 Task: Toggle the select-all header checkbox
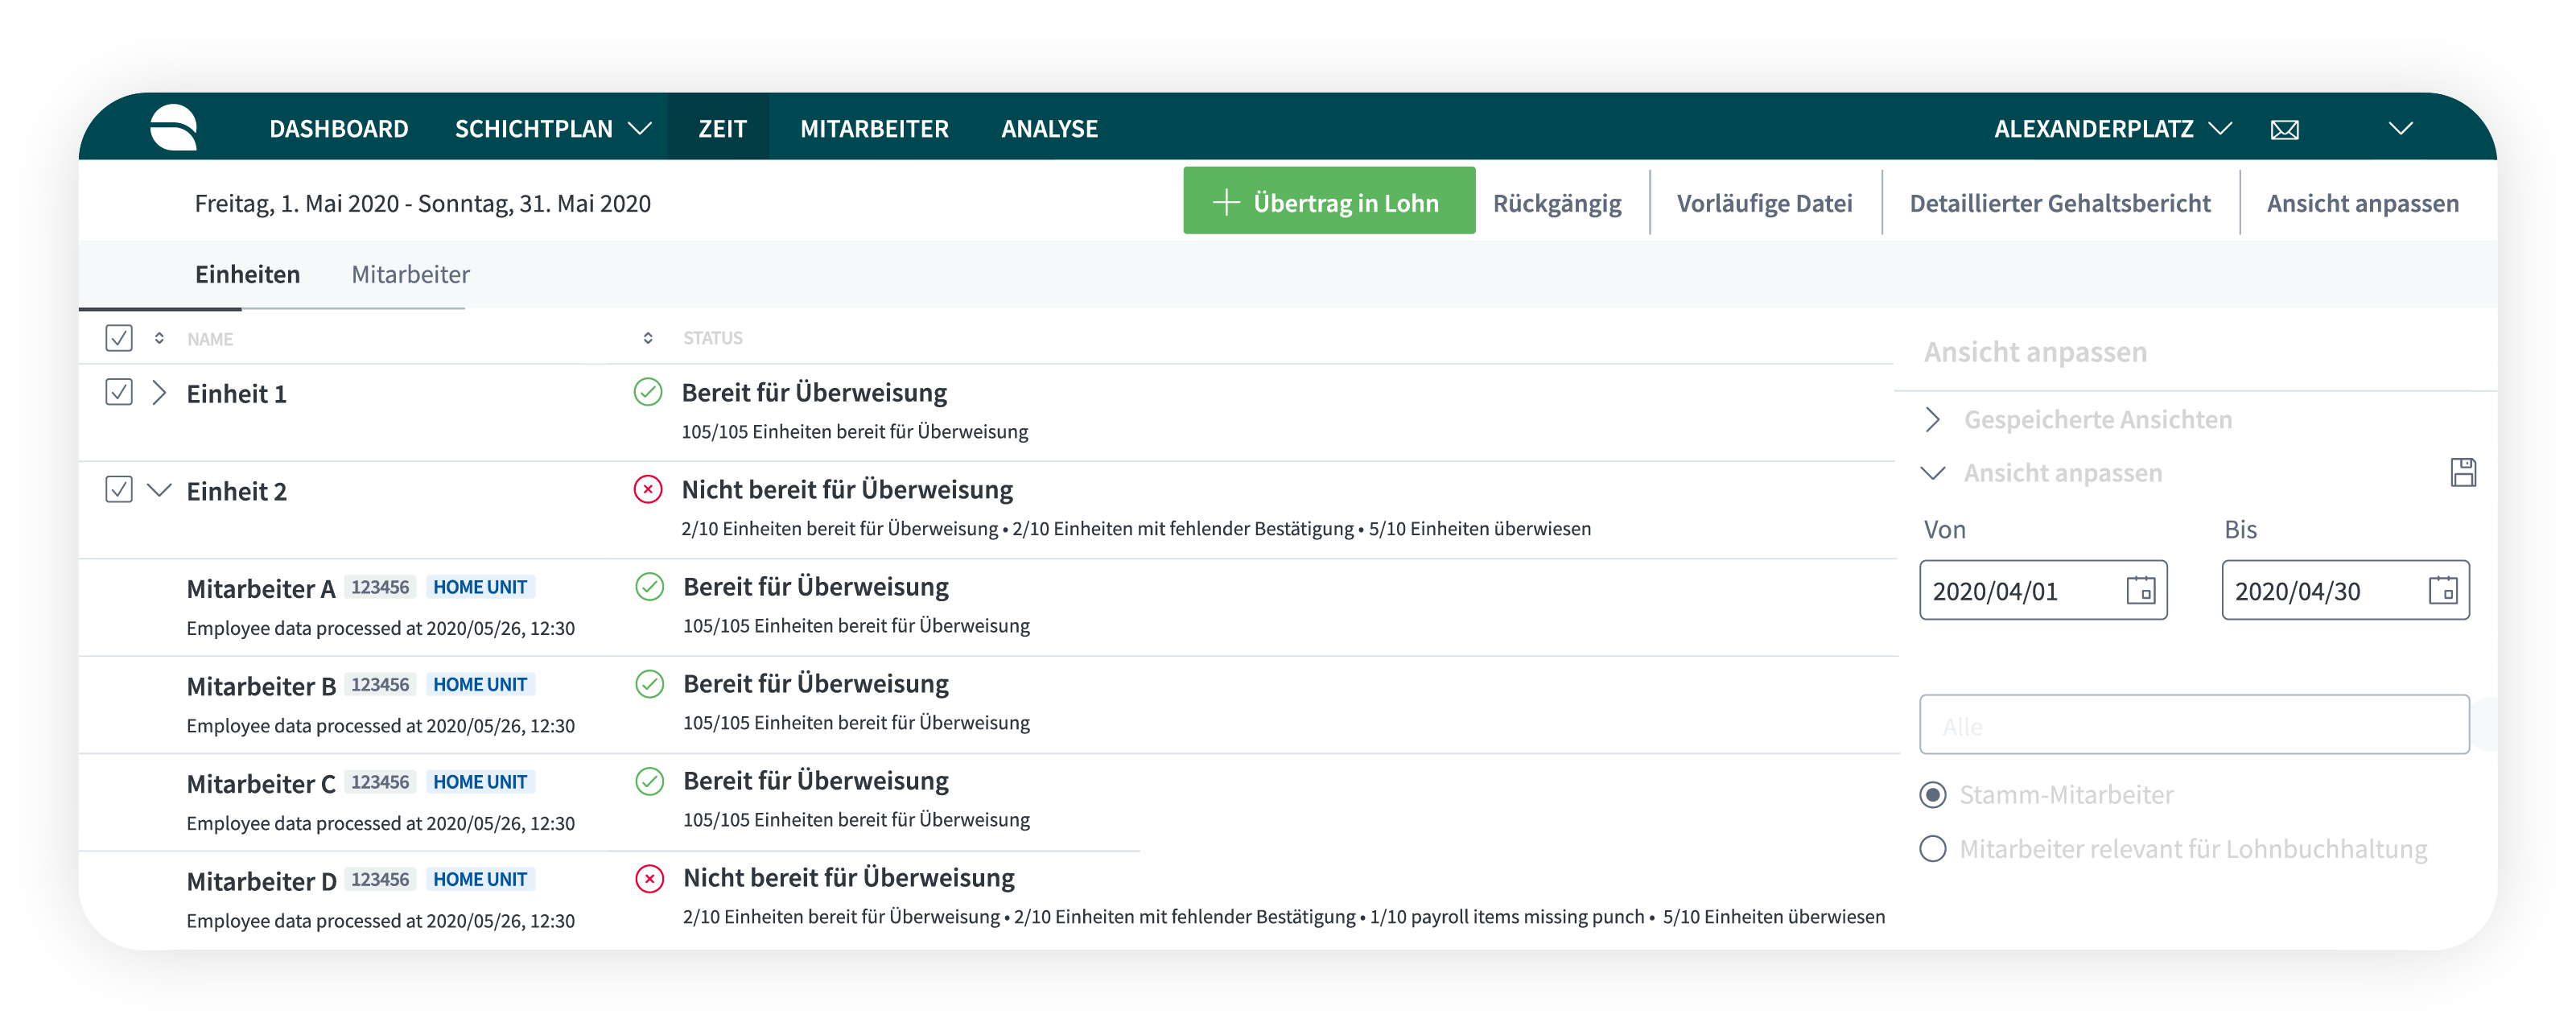[x=119, y=338]
